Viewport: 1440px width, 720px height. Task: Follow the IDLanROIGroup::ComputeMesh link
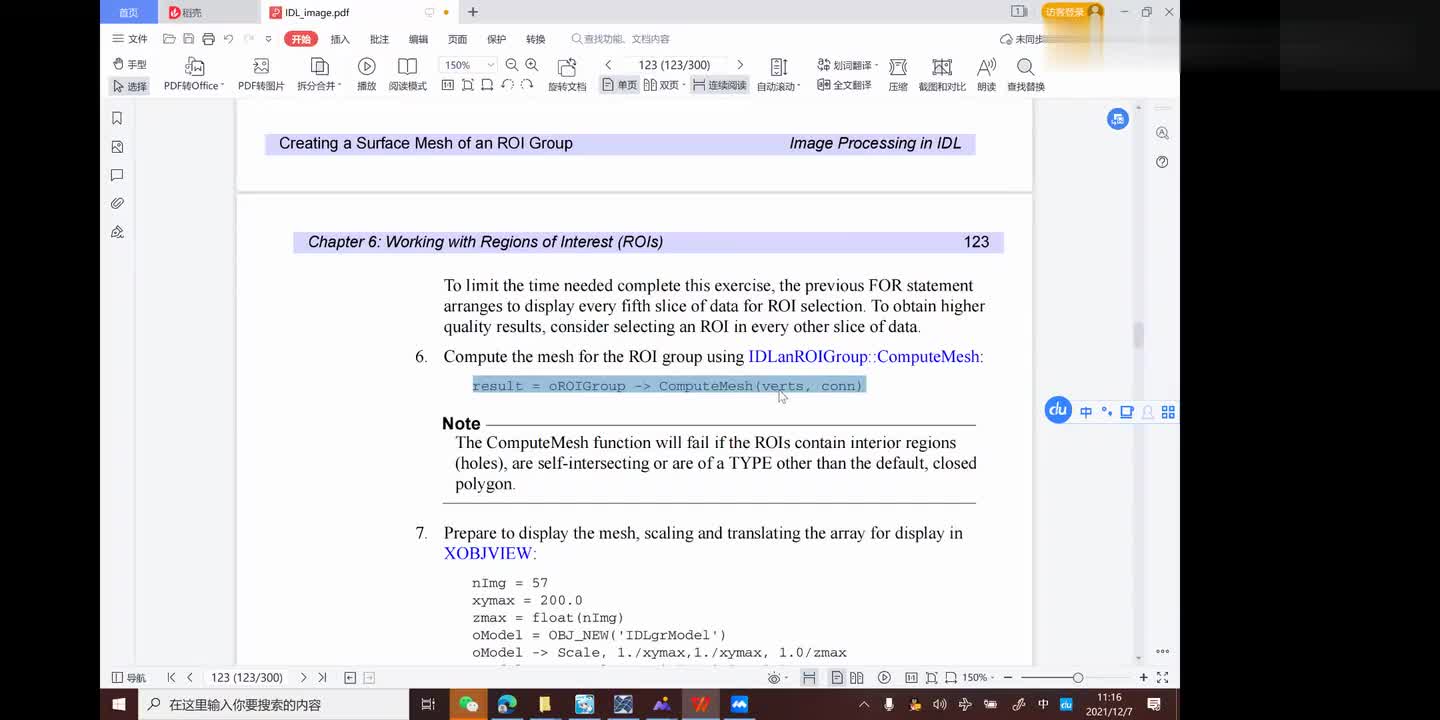tap(866, 357)
